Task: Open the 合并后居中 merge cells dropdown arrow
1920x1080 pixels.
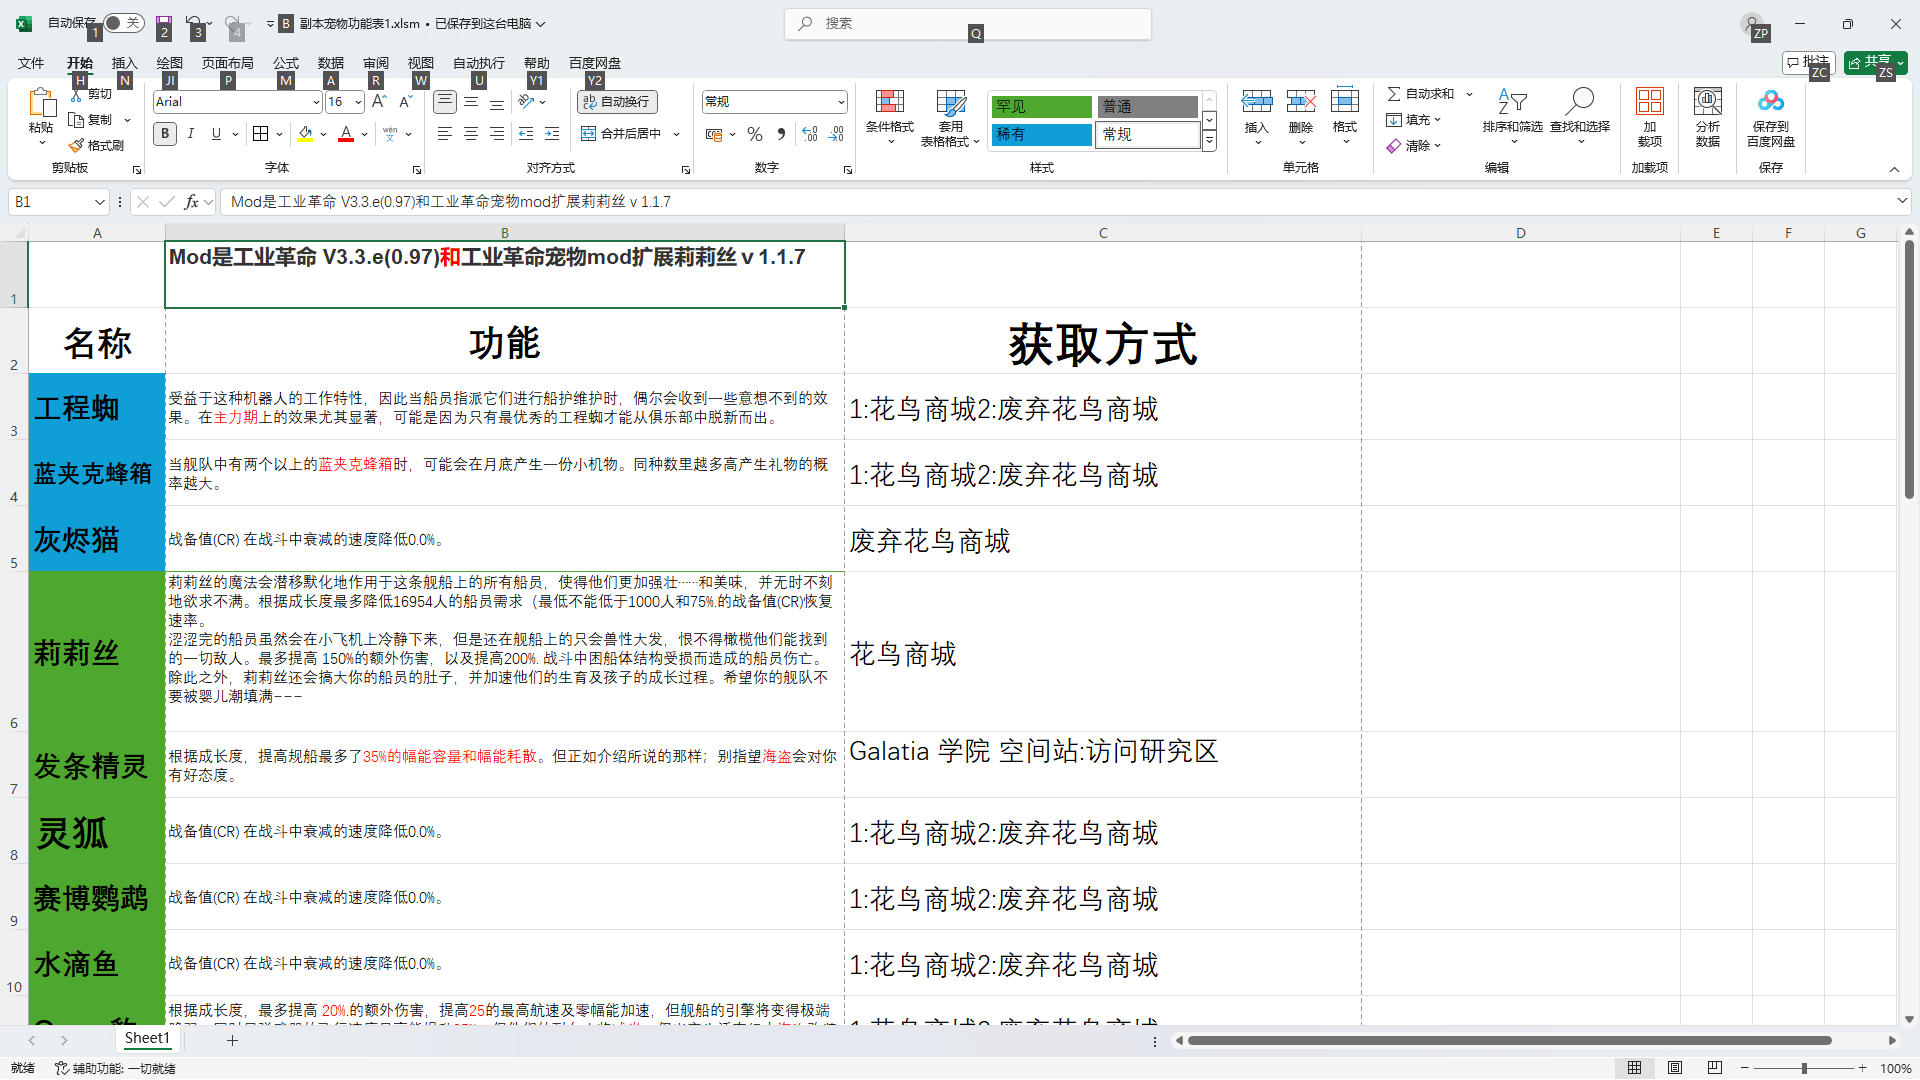Action: point(676,133)
